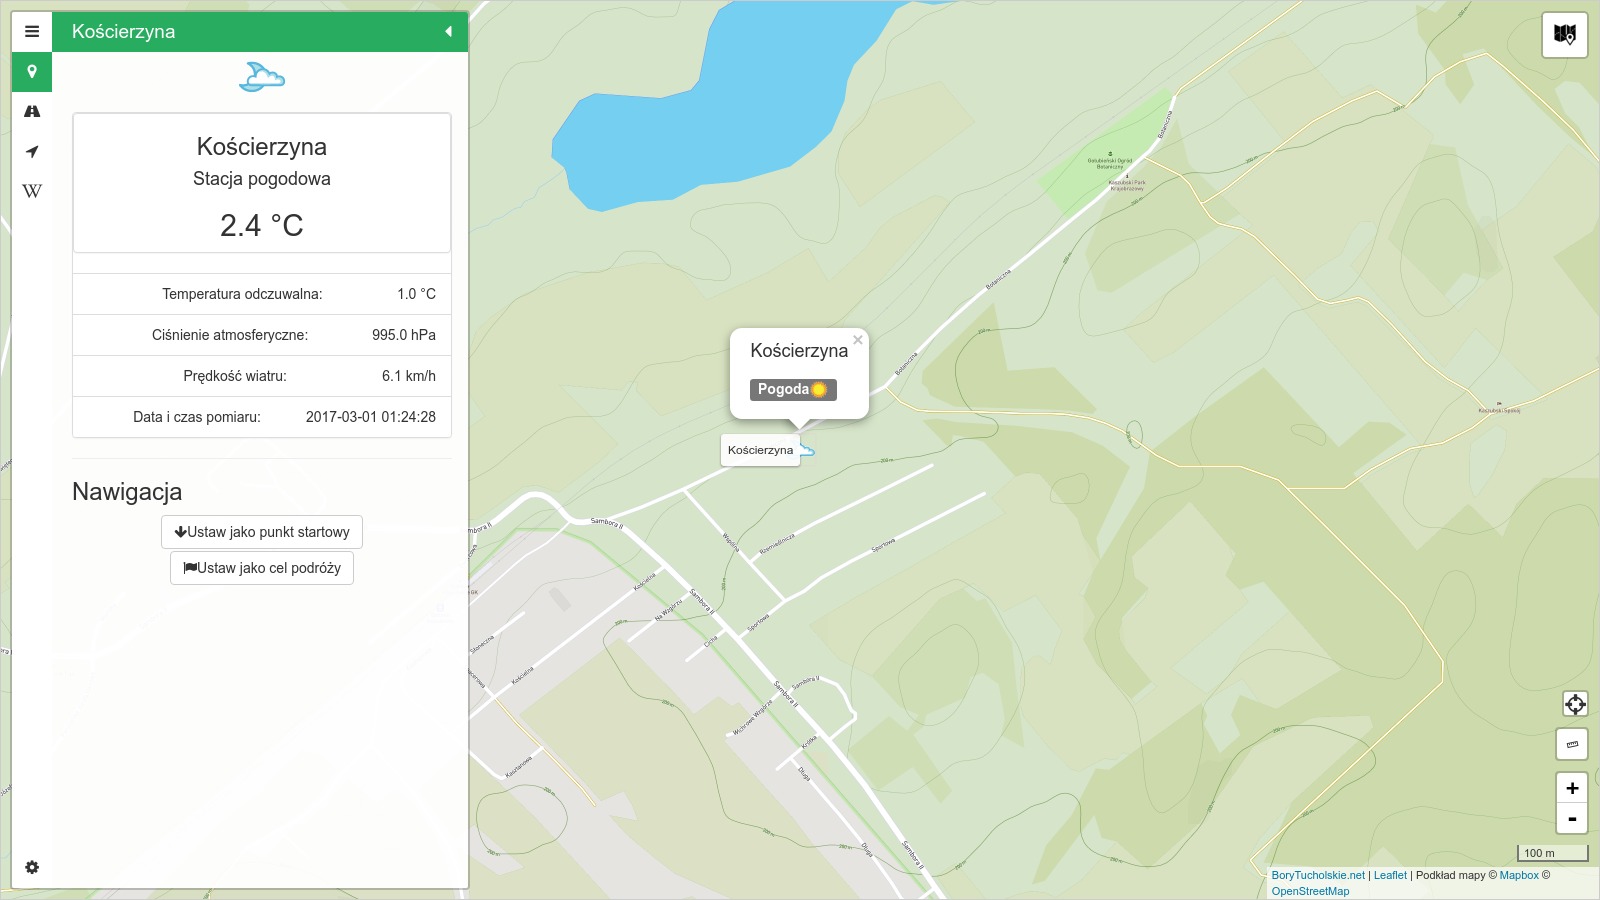
Task: Select the location pin sidebar tab
Action: [x=32, y=72]
